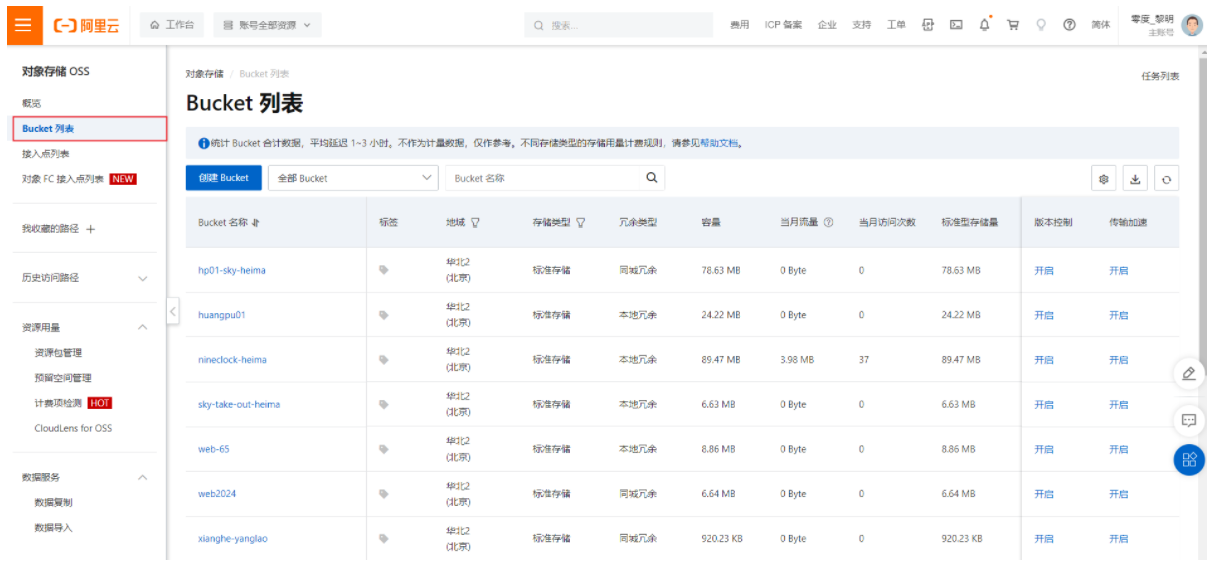
Task: Click the download export icon
Action: click(x=1135, y=179)
